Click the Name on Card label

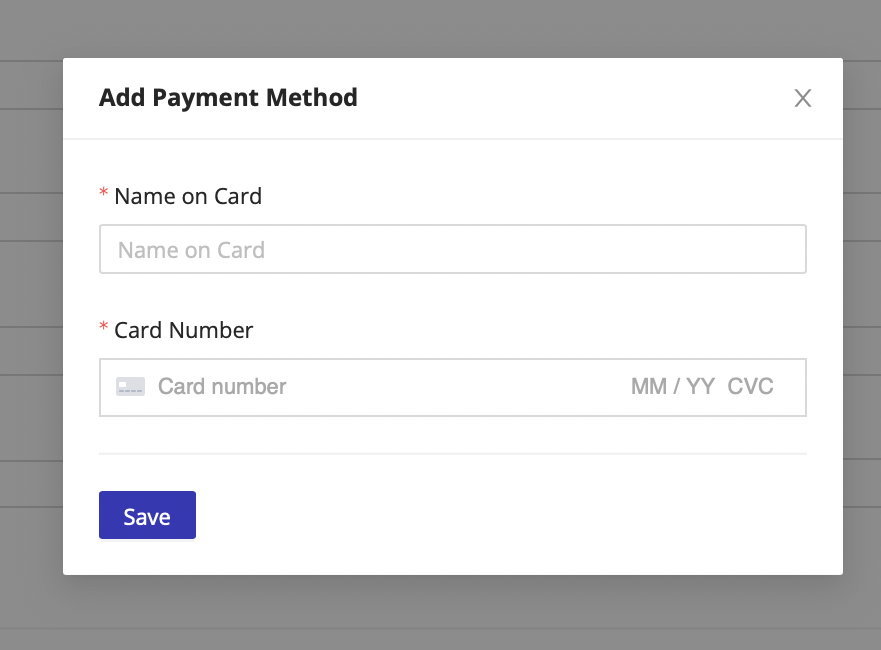[x=188, y=196]
